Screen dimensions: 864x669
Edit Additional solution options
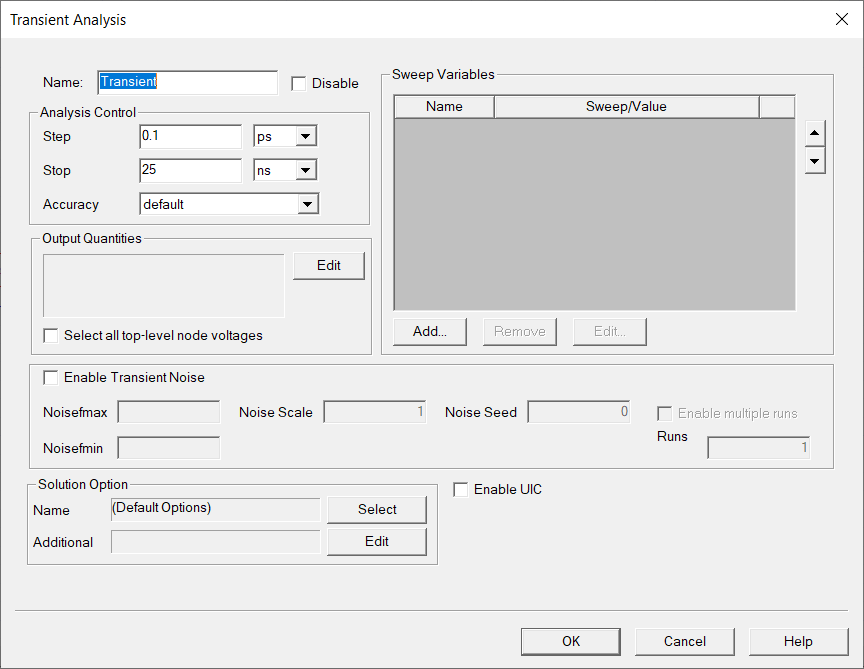[x=377, y=542]
